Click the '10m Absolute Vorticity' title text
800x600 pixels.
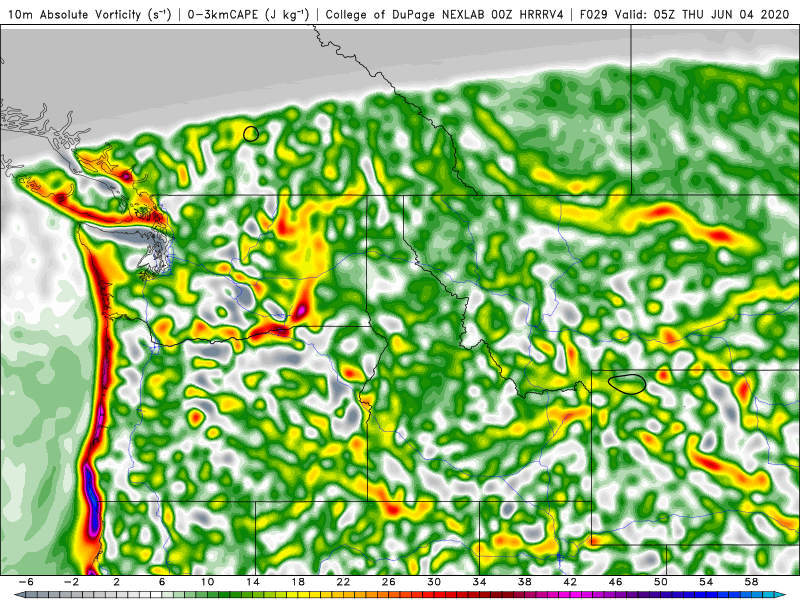click(75, 14)
